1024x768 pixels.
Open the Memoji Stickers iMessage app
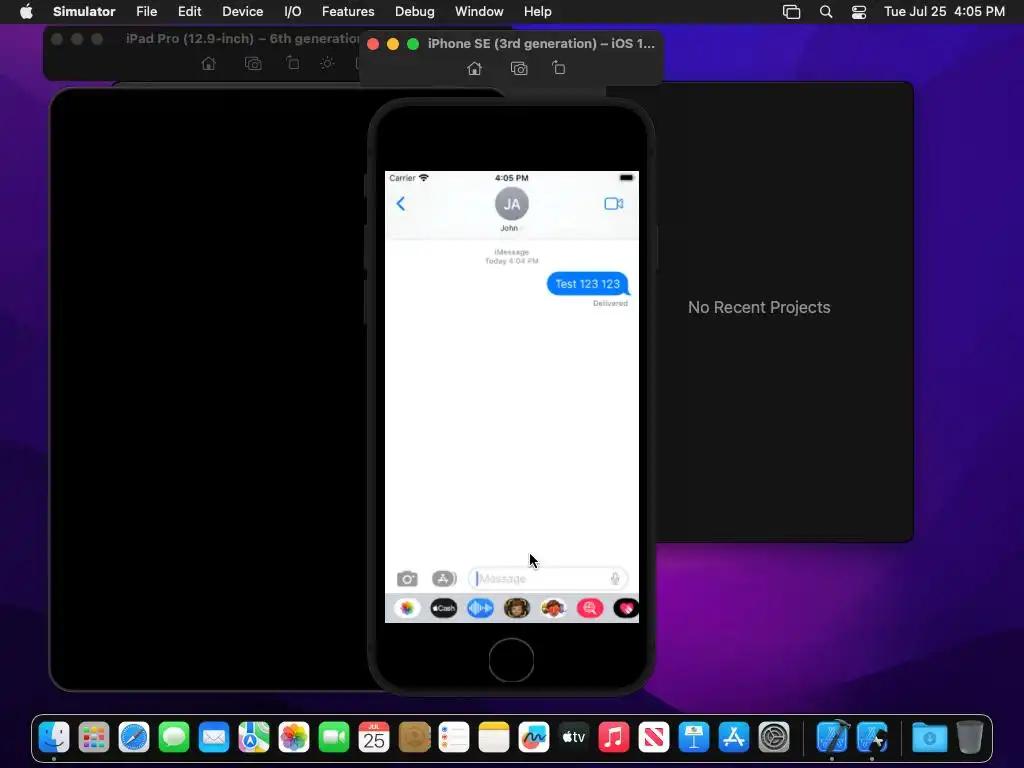point(553,608)
